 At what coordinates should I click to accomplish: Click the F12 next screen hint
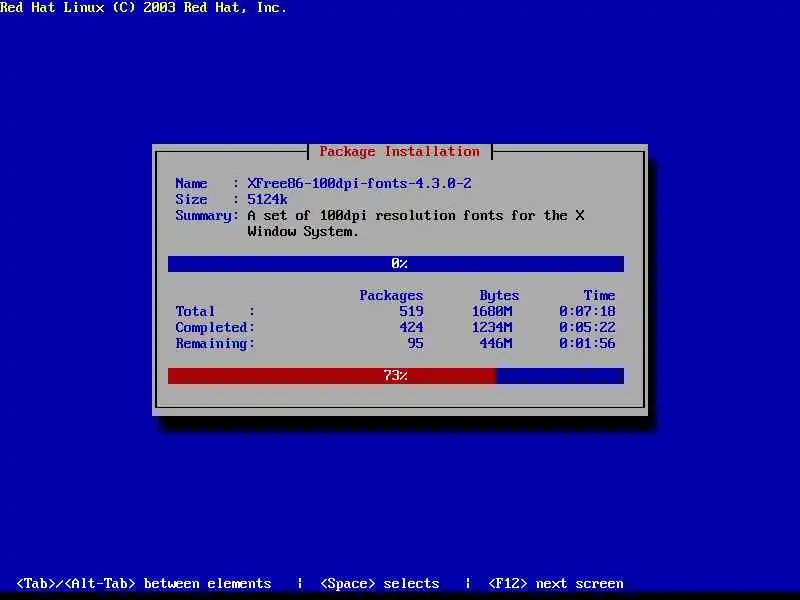556,583
